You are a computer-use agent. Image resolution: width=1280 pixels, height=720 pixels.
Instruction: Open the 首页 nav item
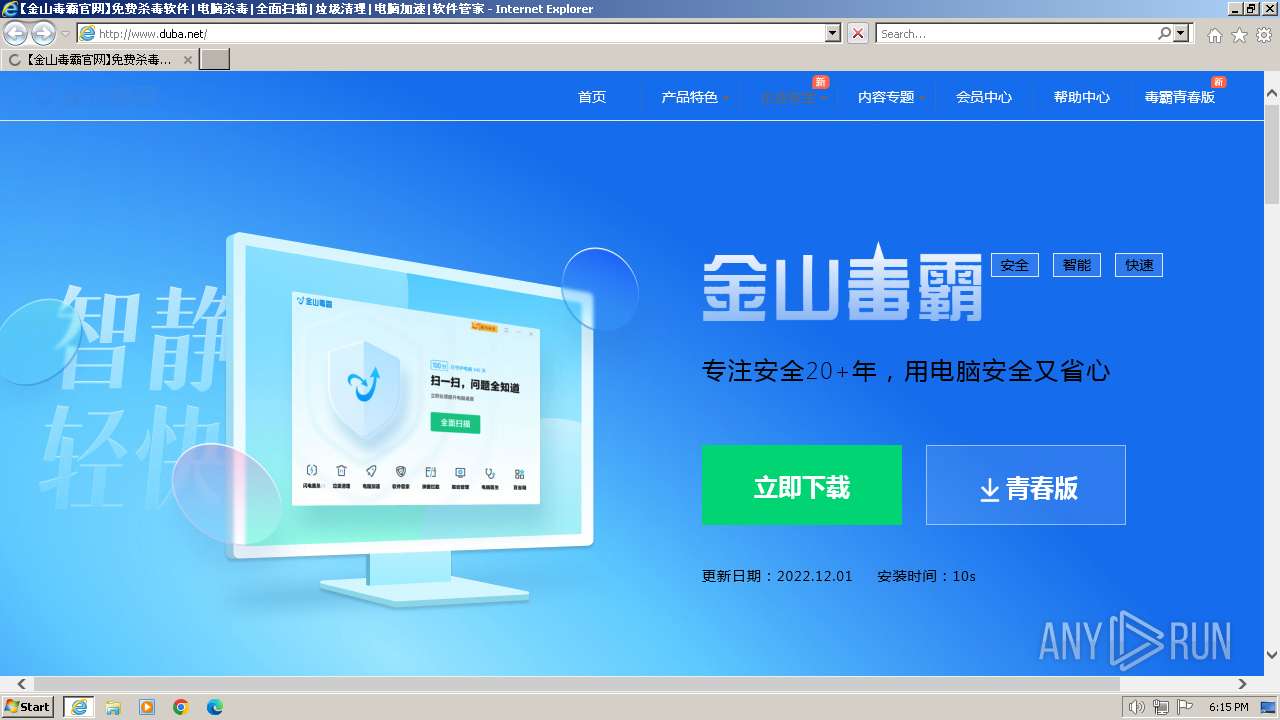point(592,97)
